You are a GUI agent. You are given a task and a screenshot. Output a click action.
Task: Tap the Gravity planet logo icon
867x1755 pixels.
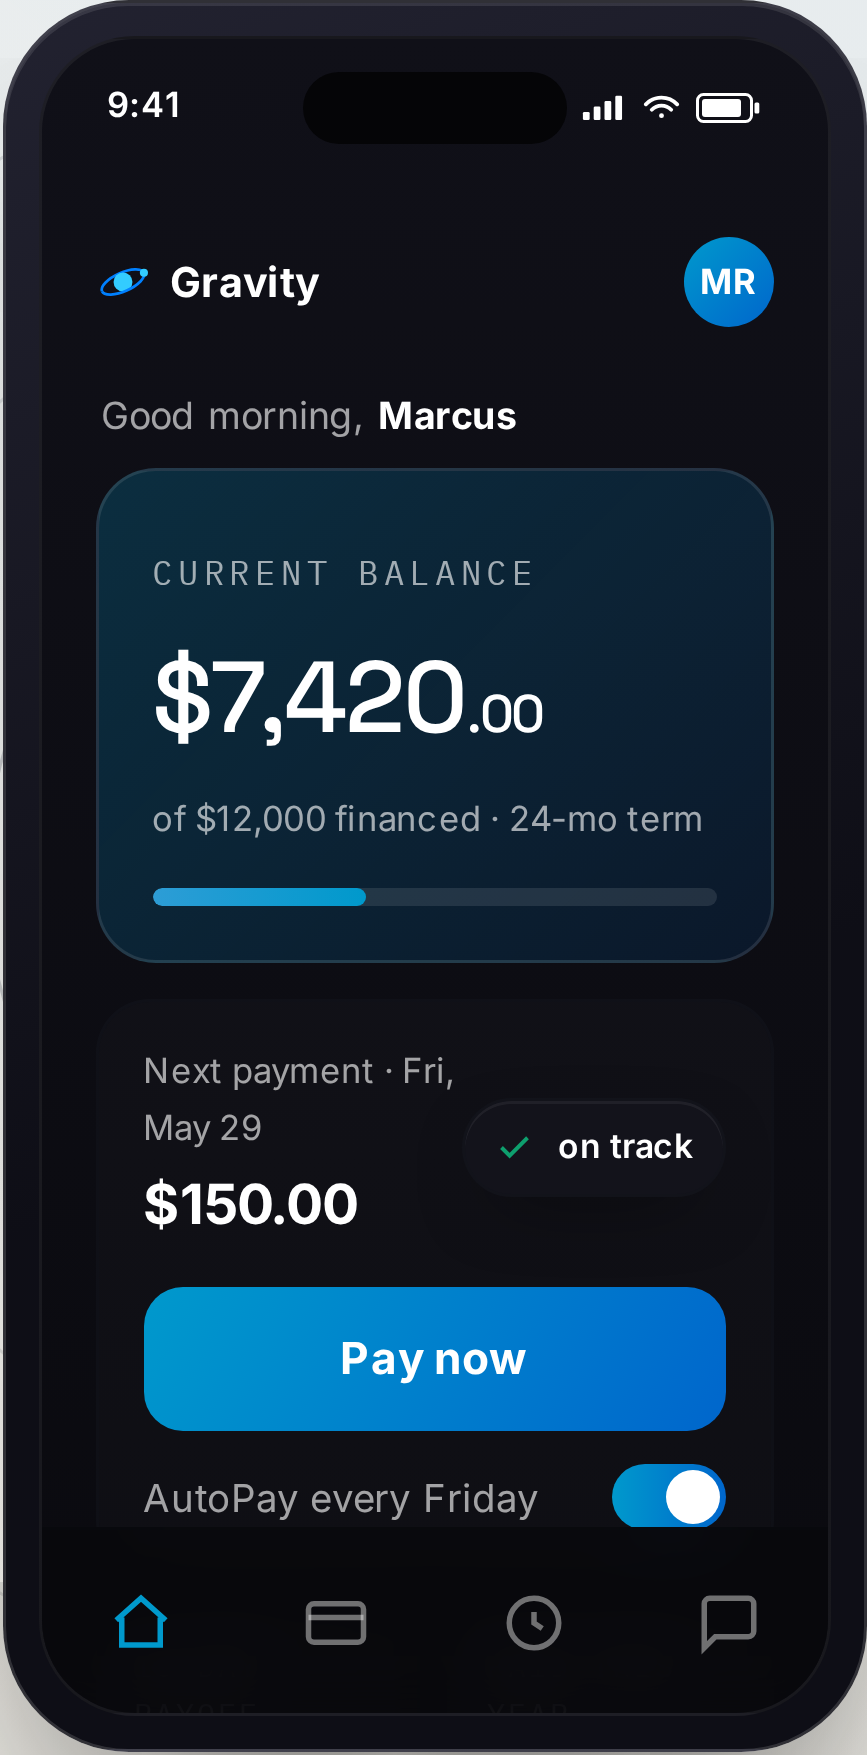pyautogui.click(x=125, y=282)
